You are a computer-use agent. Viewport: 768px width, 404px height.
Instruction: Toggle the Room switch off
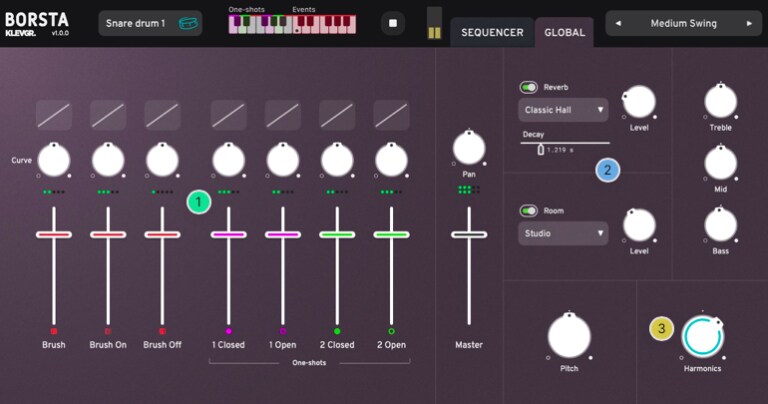(528, 211)
